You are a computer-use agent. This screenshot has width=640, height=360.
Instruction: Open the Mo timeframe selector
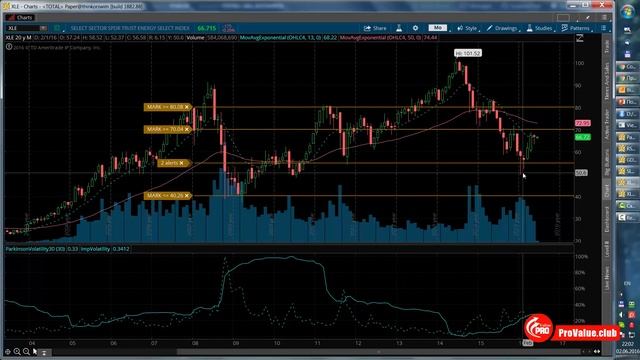[438, 28]
